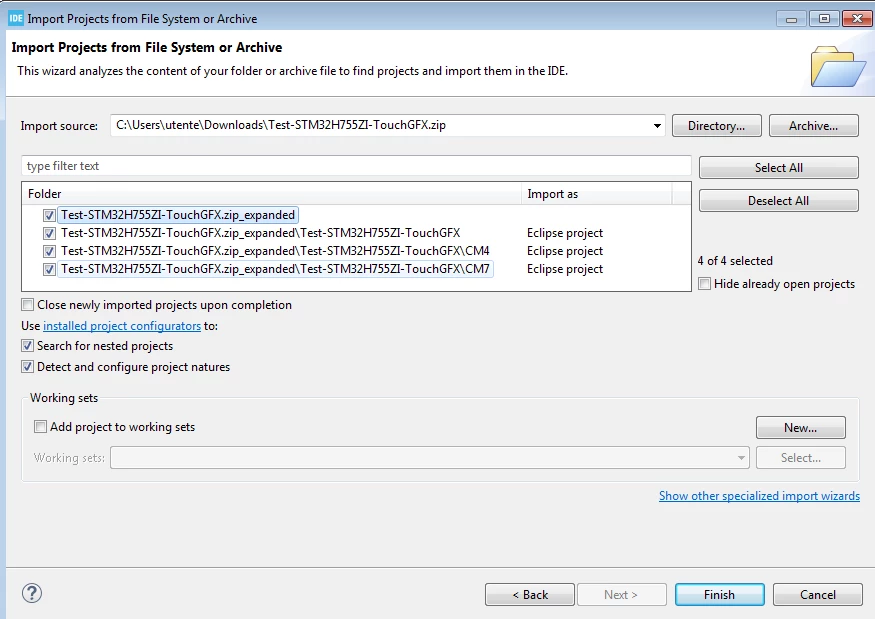
Task: Maximize the import dialog window
Action: (824, 19)
